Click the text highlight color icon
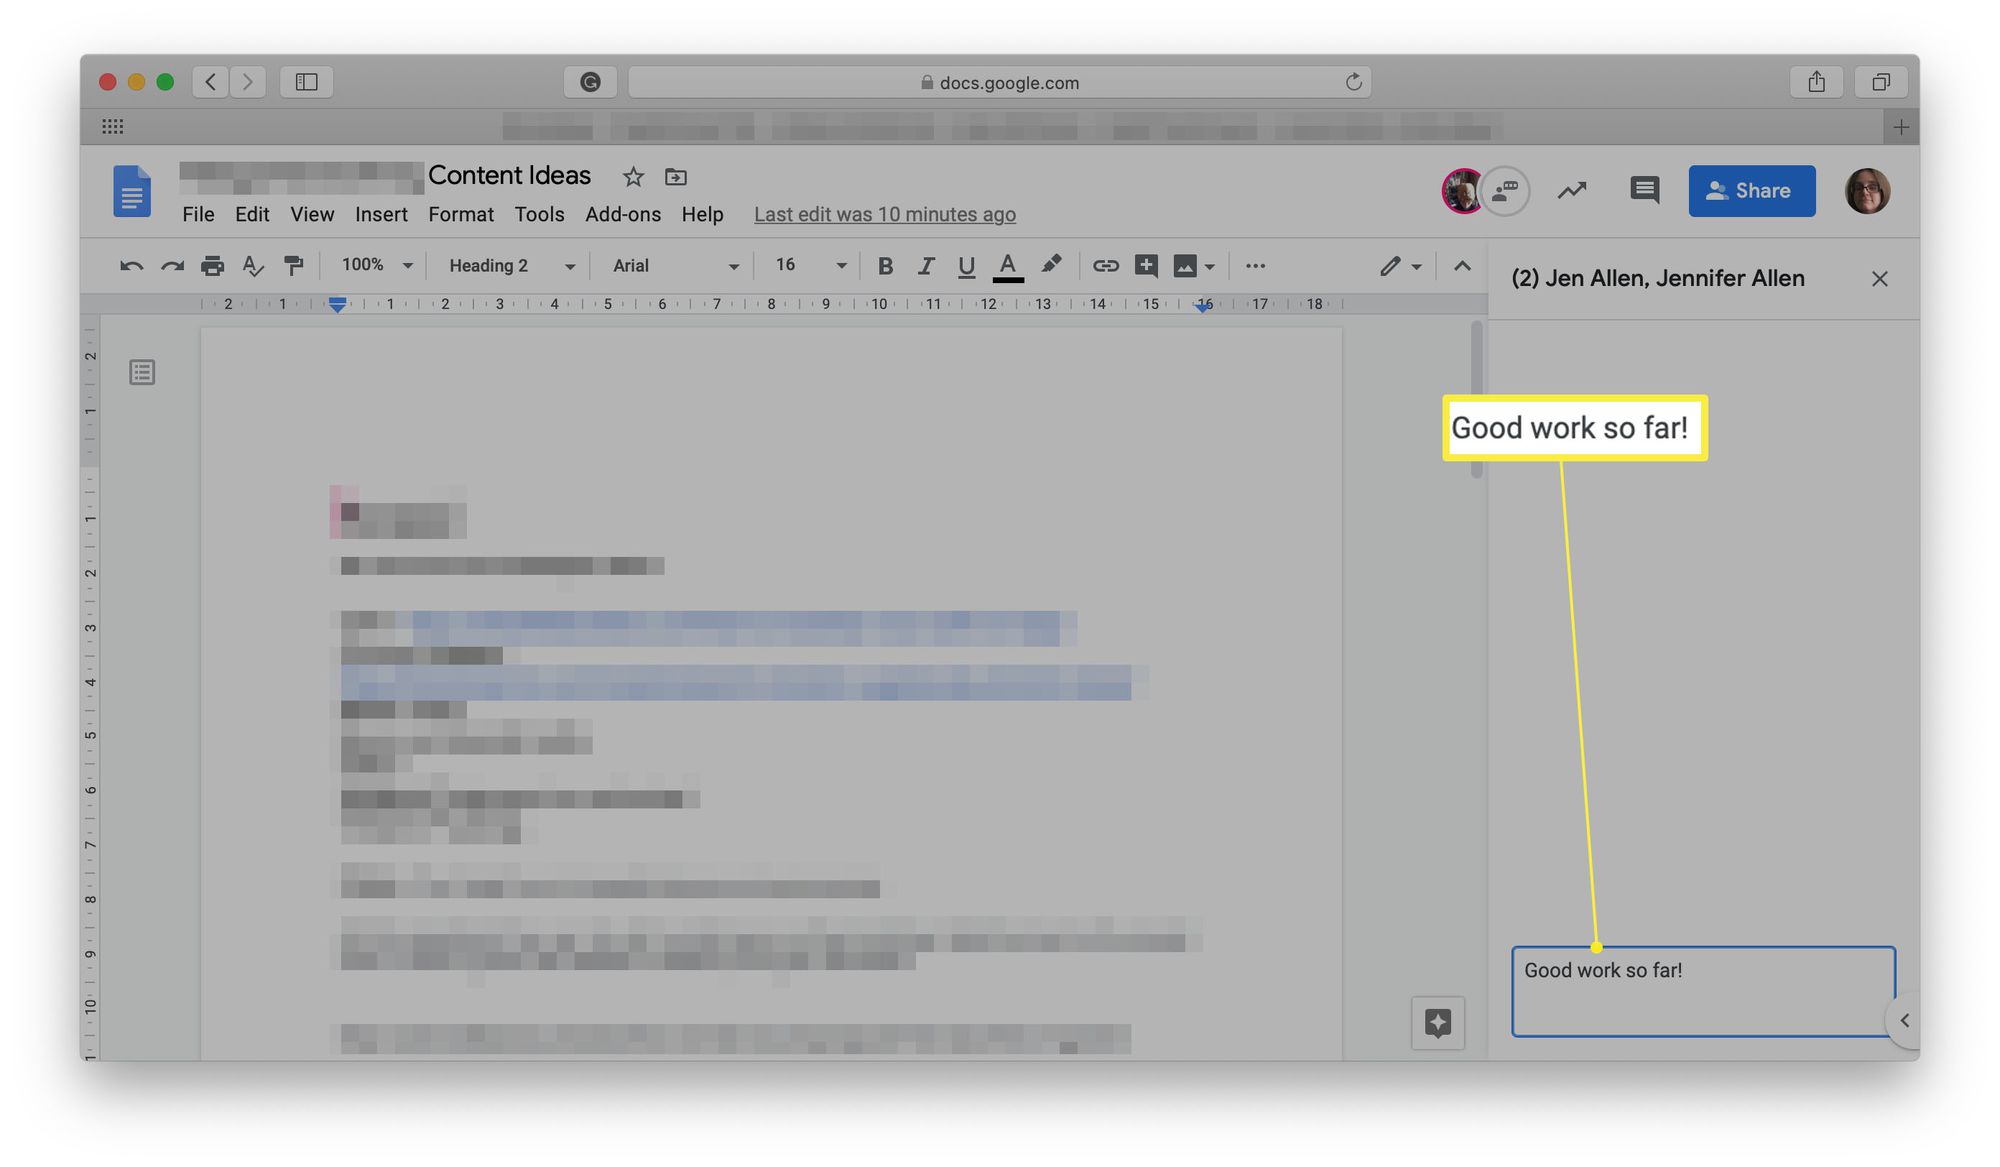 coord(1050,265)
